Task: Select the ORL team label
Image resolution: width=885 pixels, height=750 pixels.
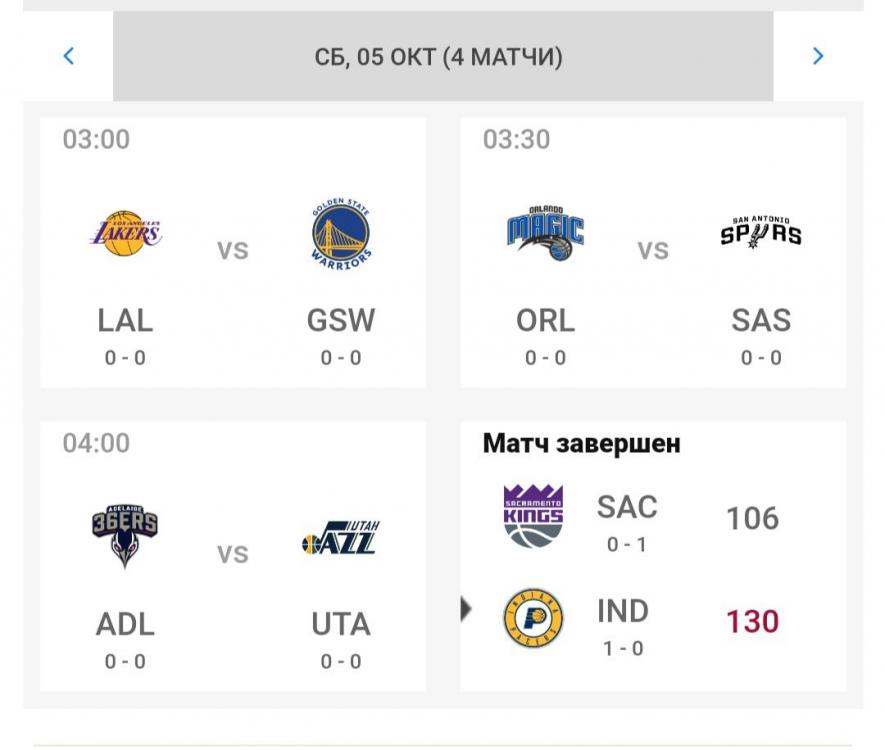Action: coord(545,320)
